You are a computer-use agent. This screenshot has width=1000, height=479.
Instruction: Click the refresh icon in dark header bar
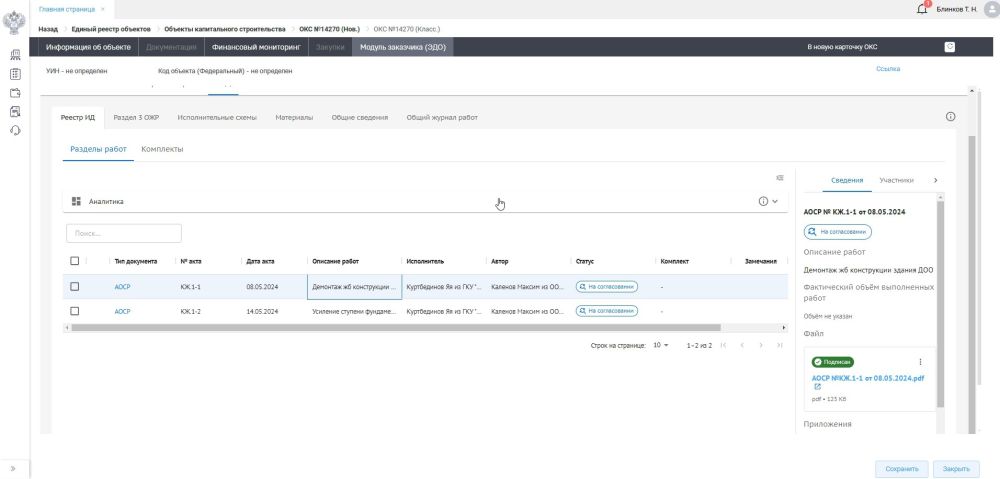pyautogui.click(x=950, y=47)
